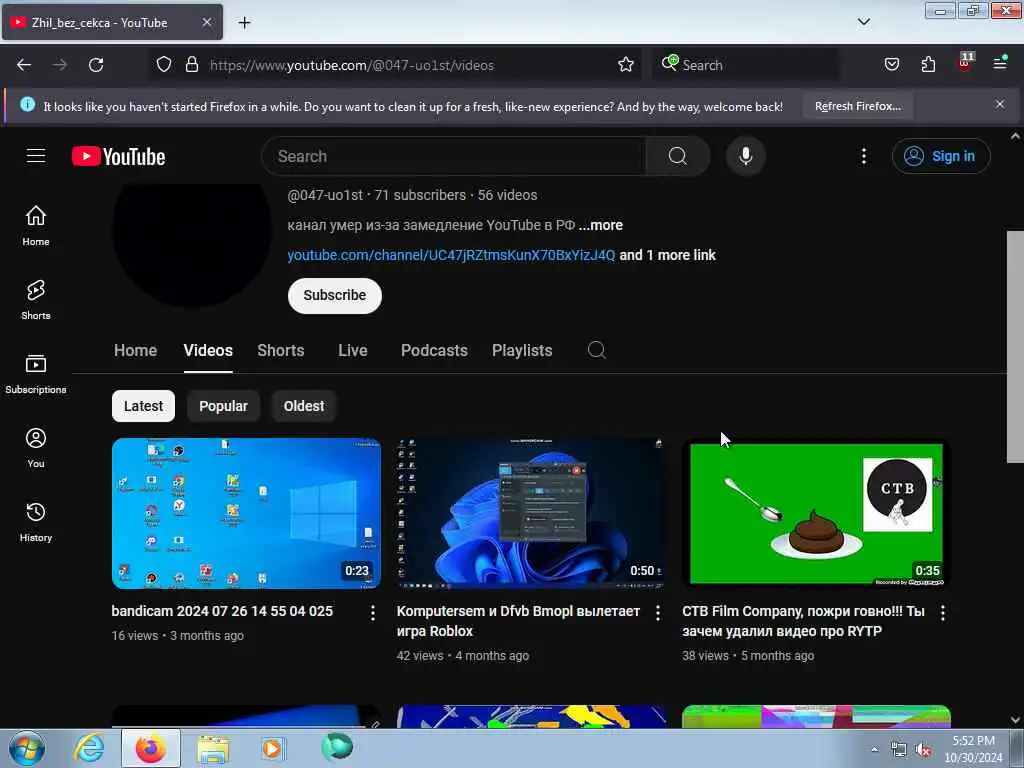This screenshot has width=1024, height=768.
Task: Sort videos by Popular
Action: click(x=223, y=406)
